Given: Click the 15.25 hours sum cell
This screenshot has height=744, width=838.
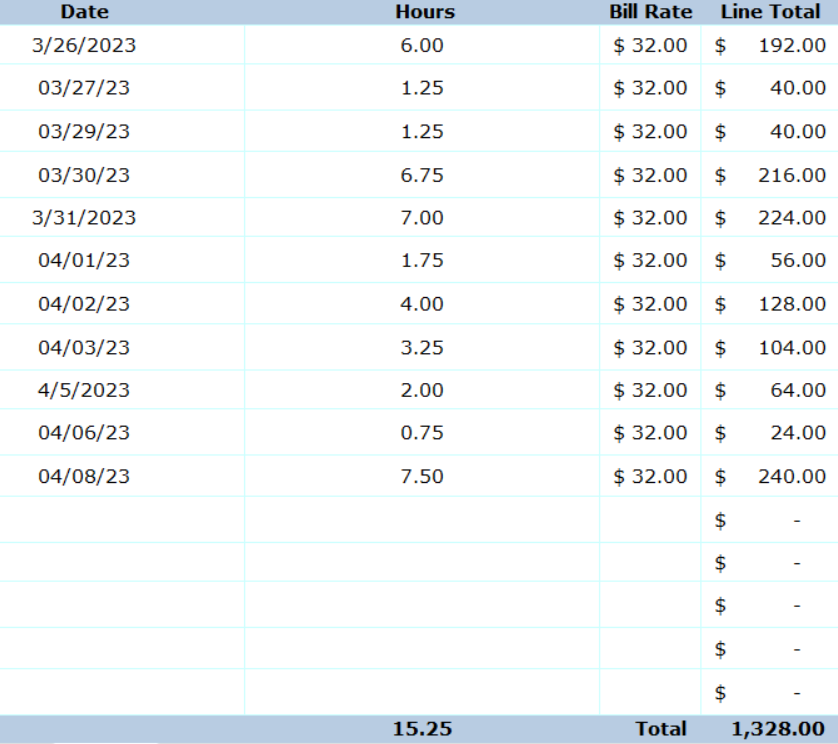Looking at the screenshot, I should [x=422, y=729].
